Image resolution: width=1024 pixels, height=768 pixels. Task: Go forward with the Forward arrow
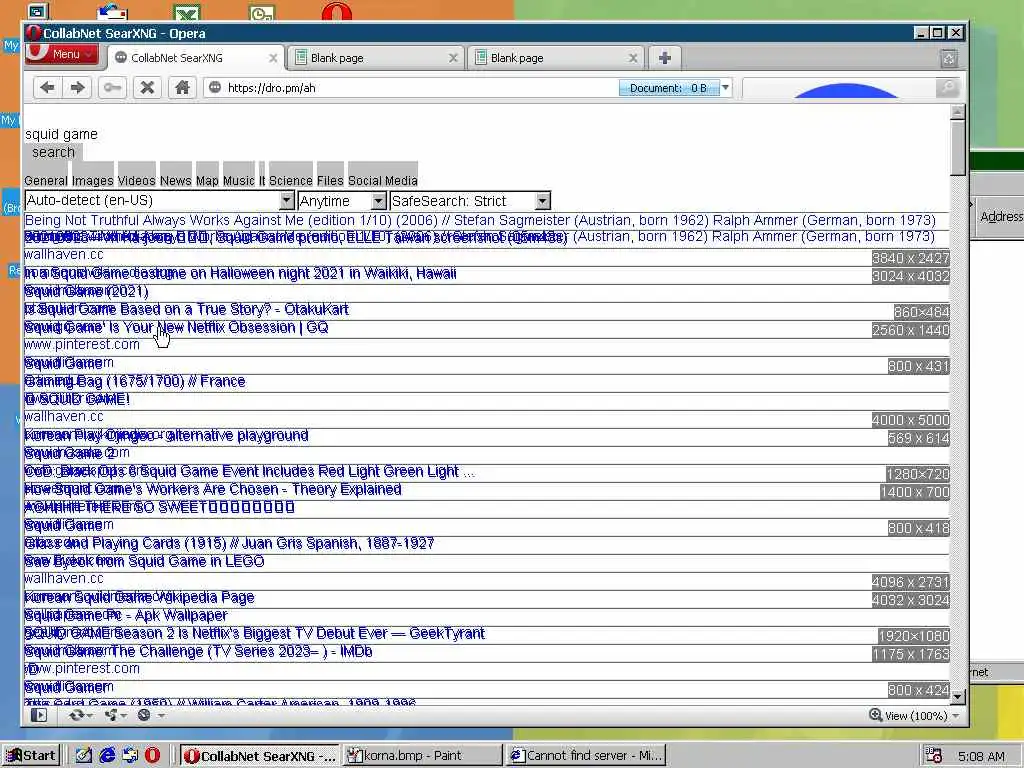78,88
